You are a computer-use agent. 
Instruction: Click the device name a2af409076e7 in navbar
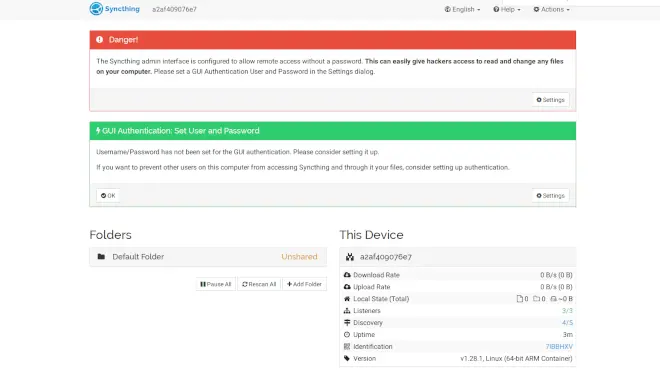tap(174, 9)
